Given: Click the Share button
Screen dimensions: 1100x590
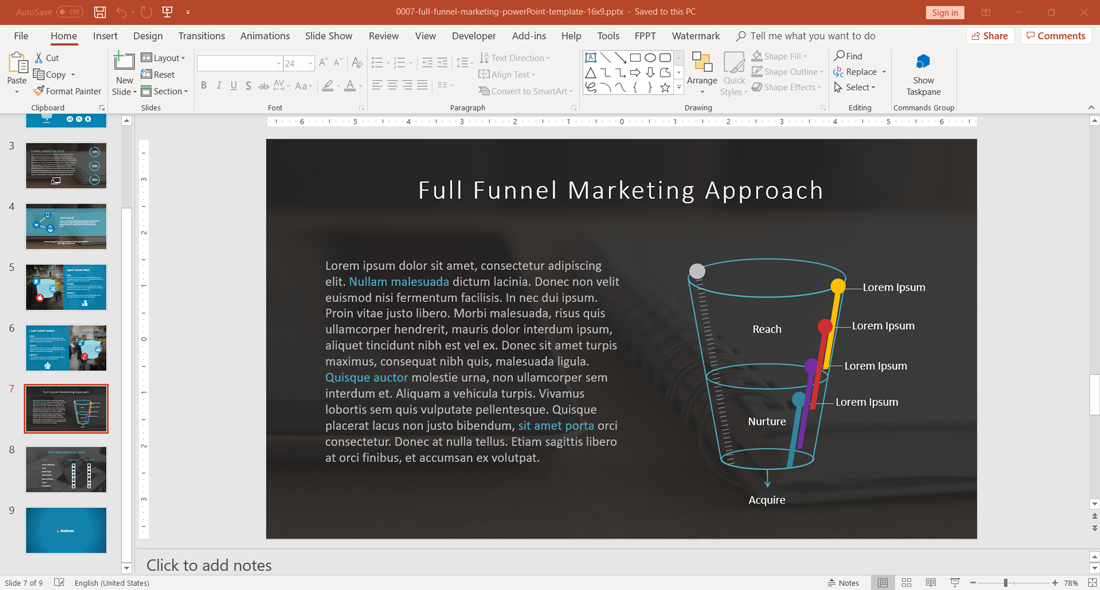Looking at the screenshot, I should point(988,36).
